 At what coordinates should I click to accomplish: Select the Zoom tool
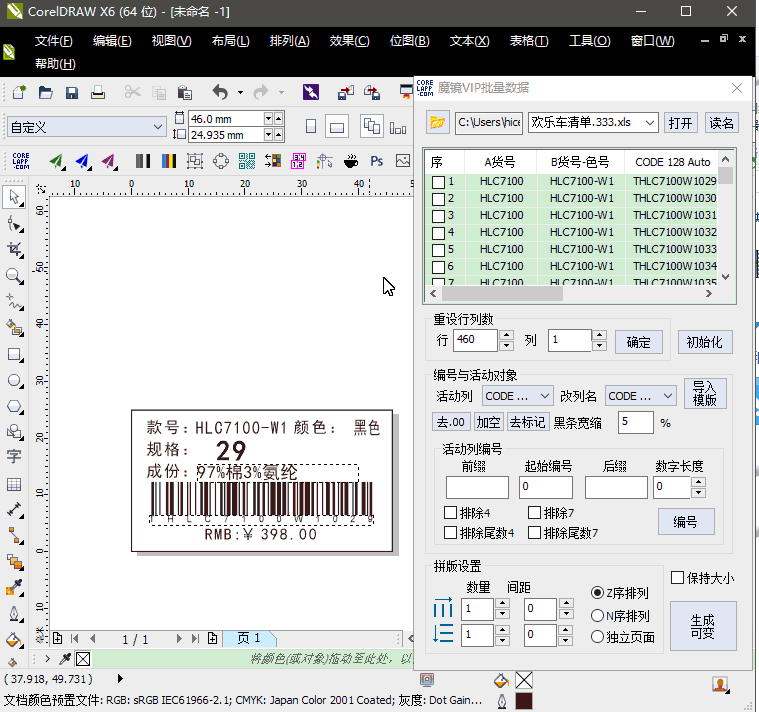14,275
